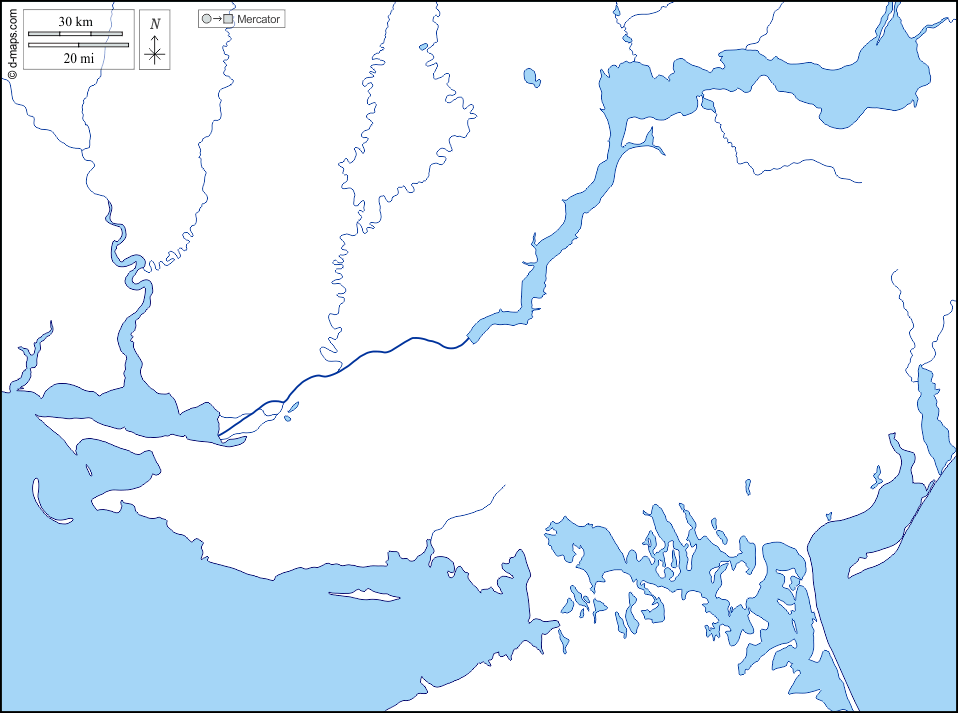Click the 20 mi scale text

tap(79, 58)
